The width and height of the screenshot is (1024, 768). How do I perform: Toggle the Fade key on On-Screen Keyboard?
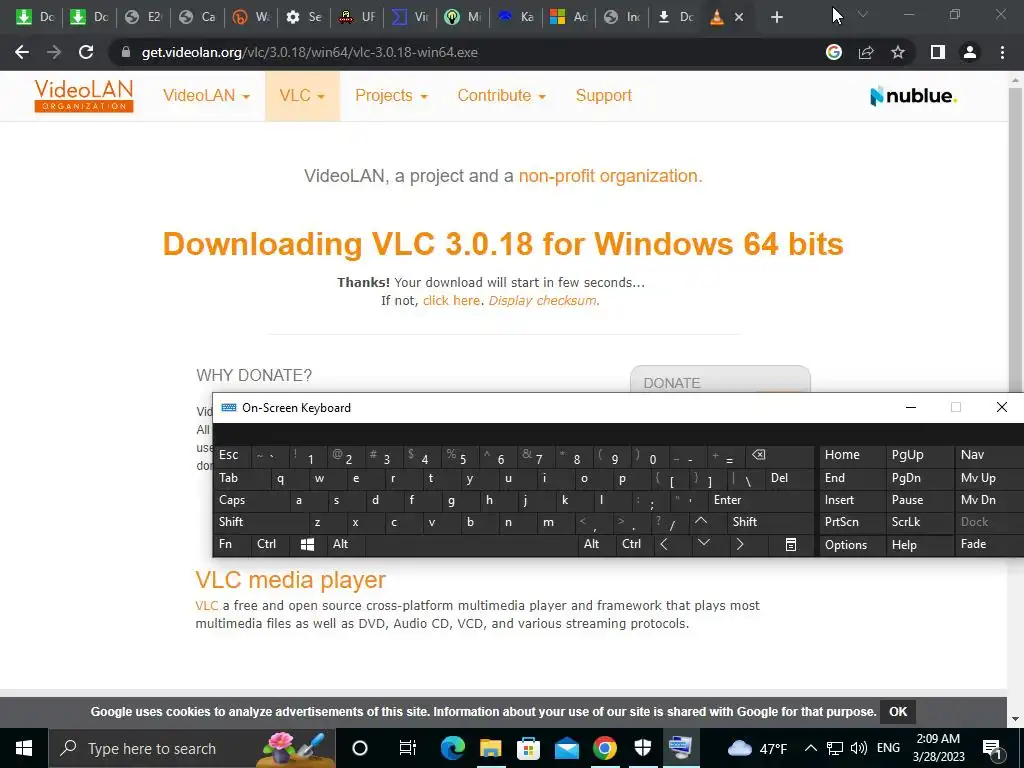[988, 545]
